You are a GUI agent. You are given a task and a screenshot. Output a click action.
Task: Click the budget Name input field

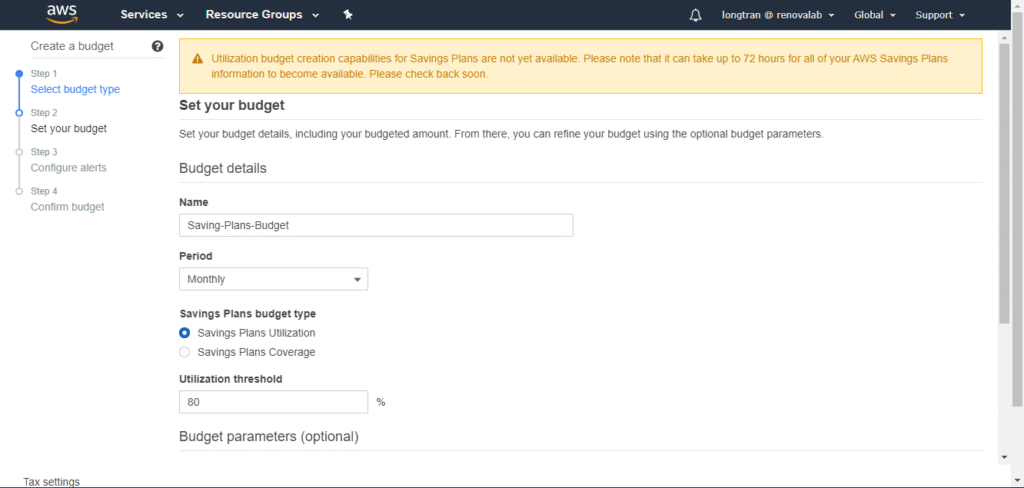click(x=376, y=225)
